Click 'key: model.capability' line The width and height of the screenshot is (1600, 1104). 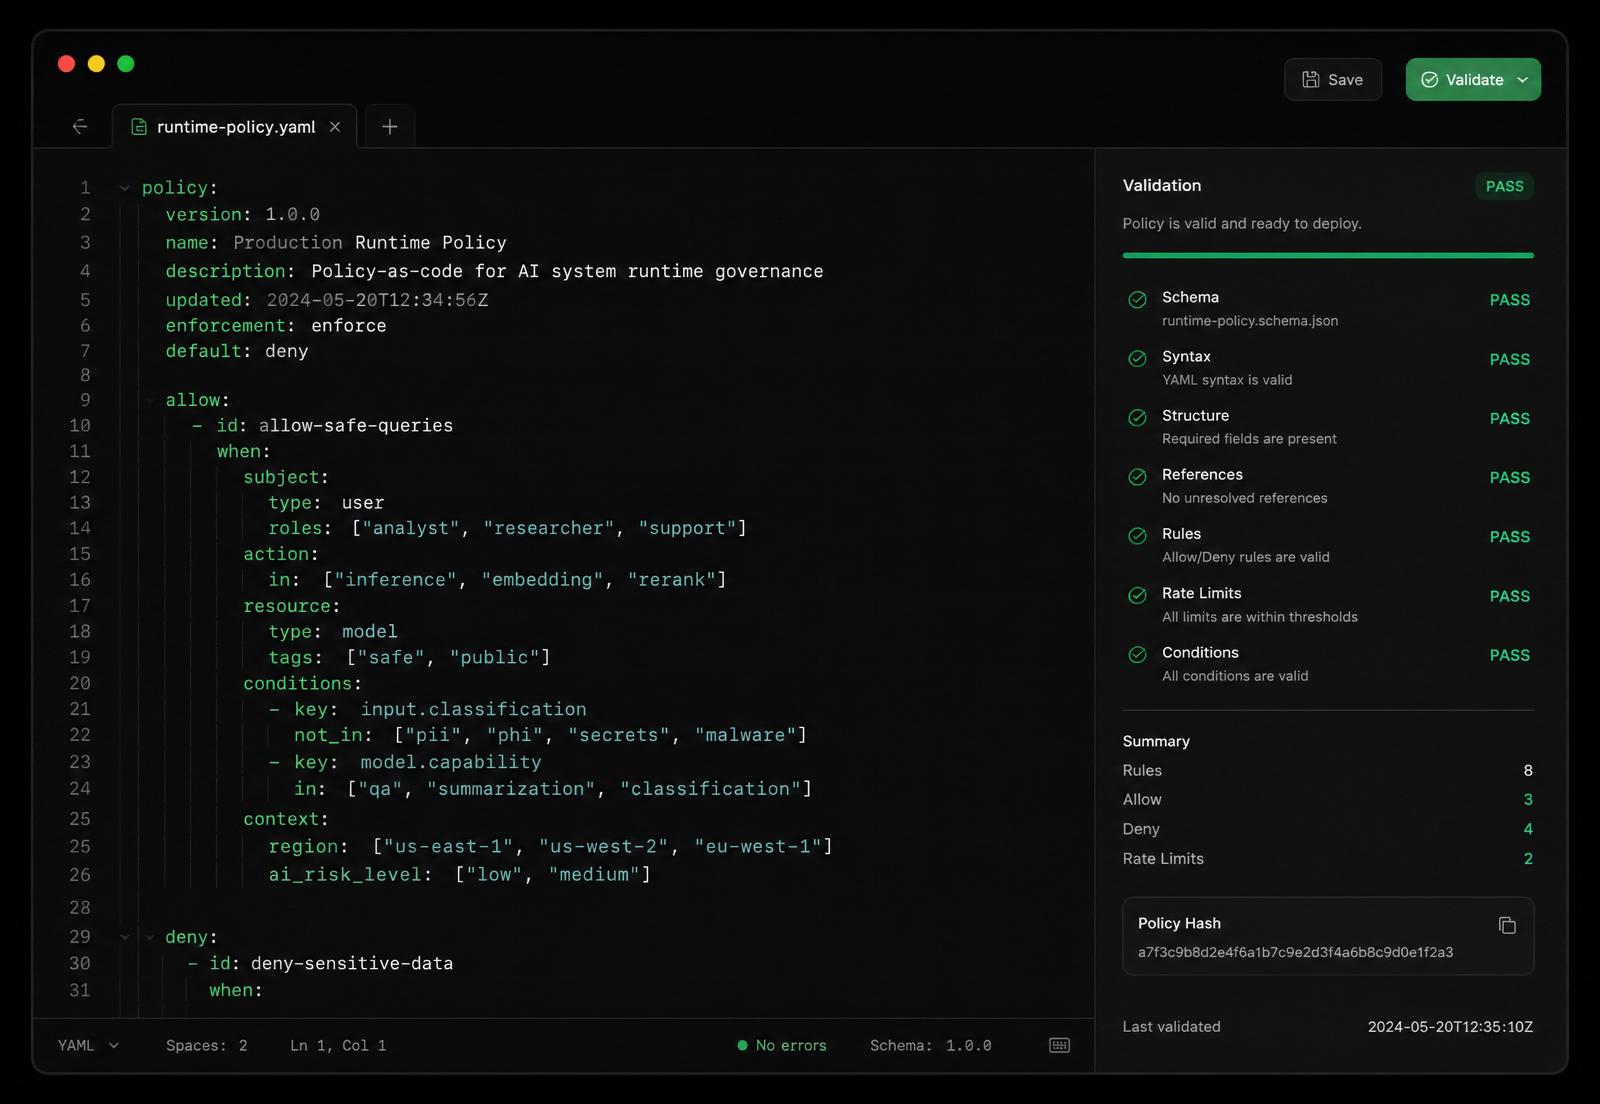(x=417, y=762)
